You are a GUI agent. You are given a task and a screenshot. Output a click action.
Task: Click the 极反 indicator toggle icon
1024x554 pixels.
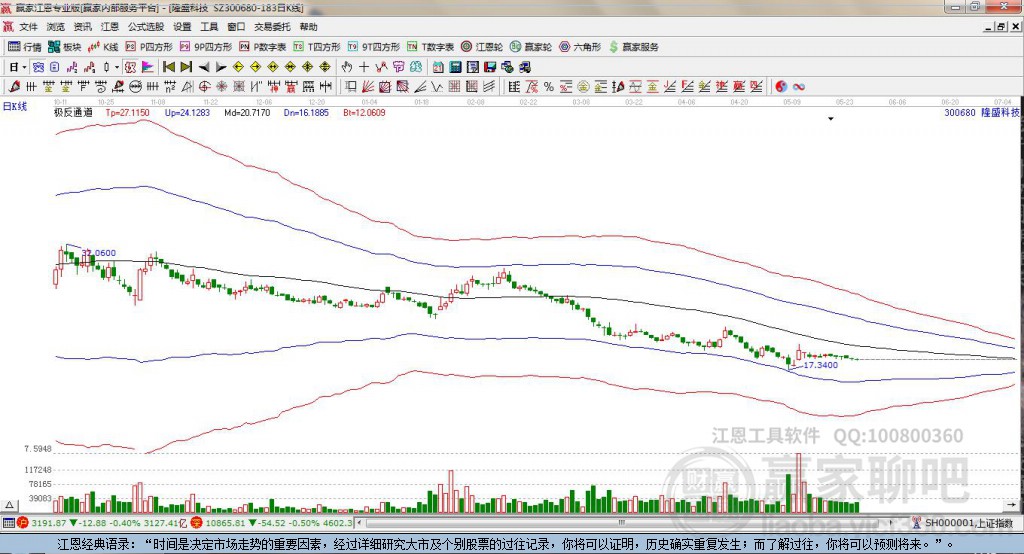130,67
